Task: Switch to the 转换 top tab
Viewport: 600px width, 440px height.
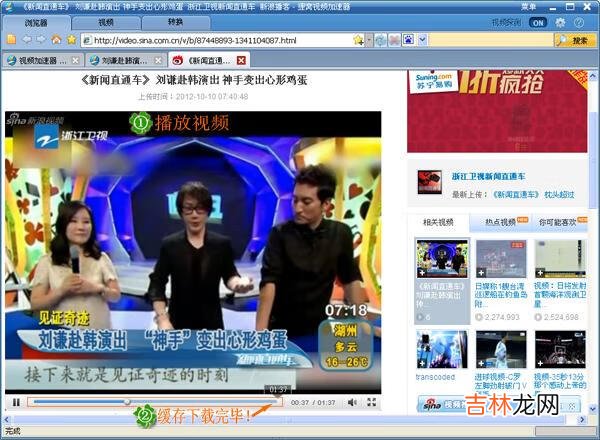Action: tap(175, 21)
